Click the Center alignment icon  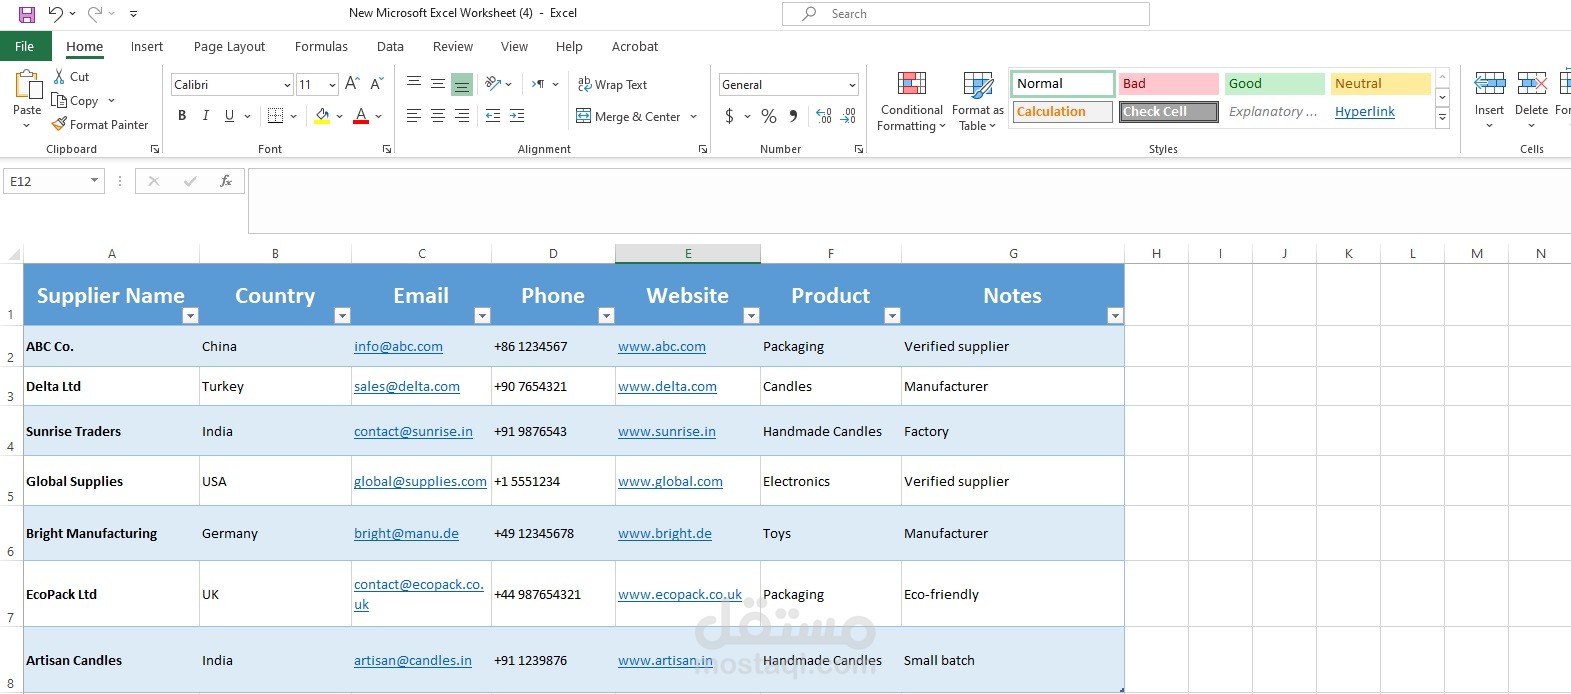tap(438, 116)
